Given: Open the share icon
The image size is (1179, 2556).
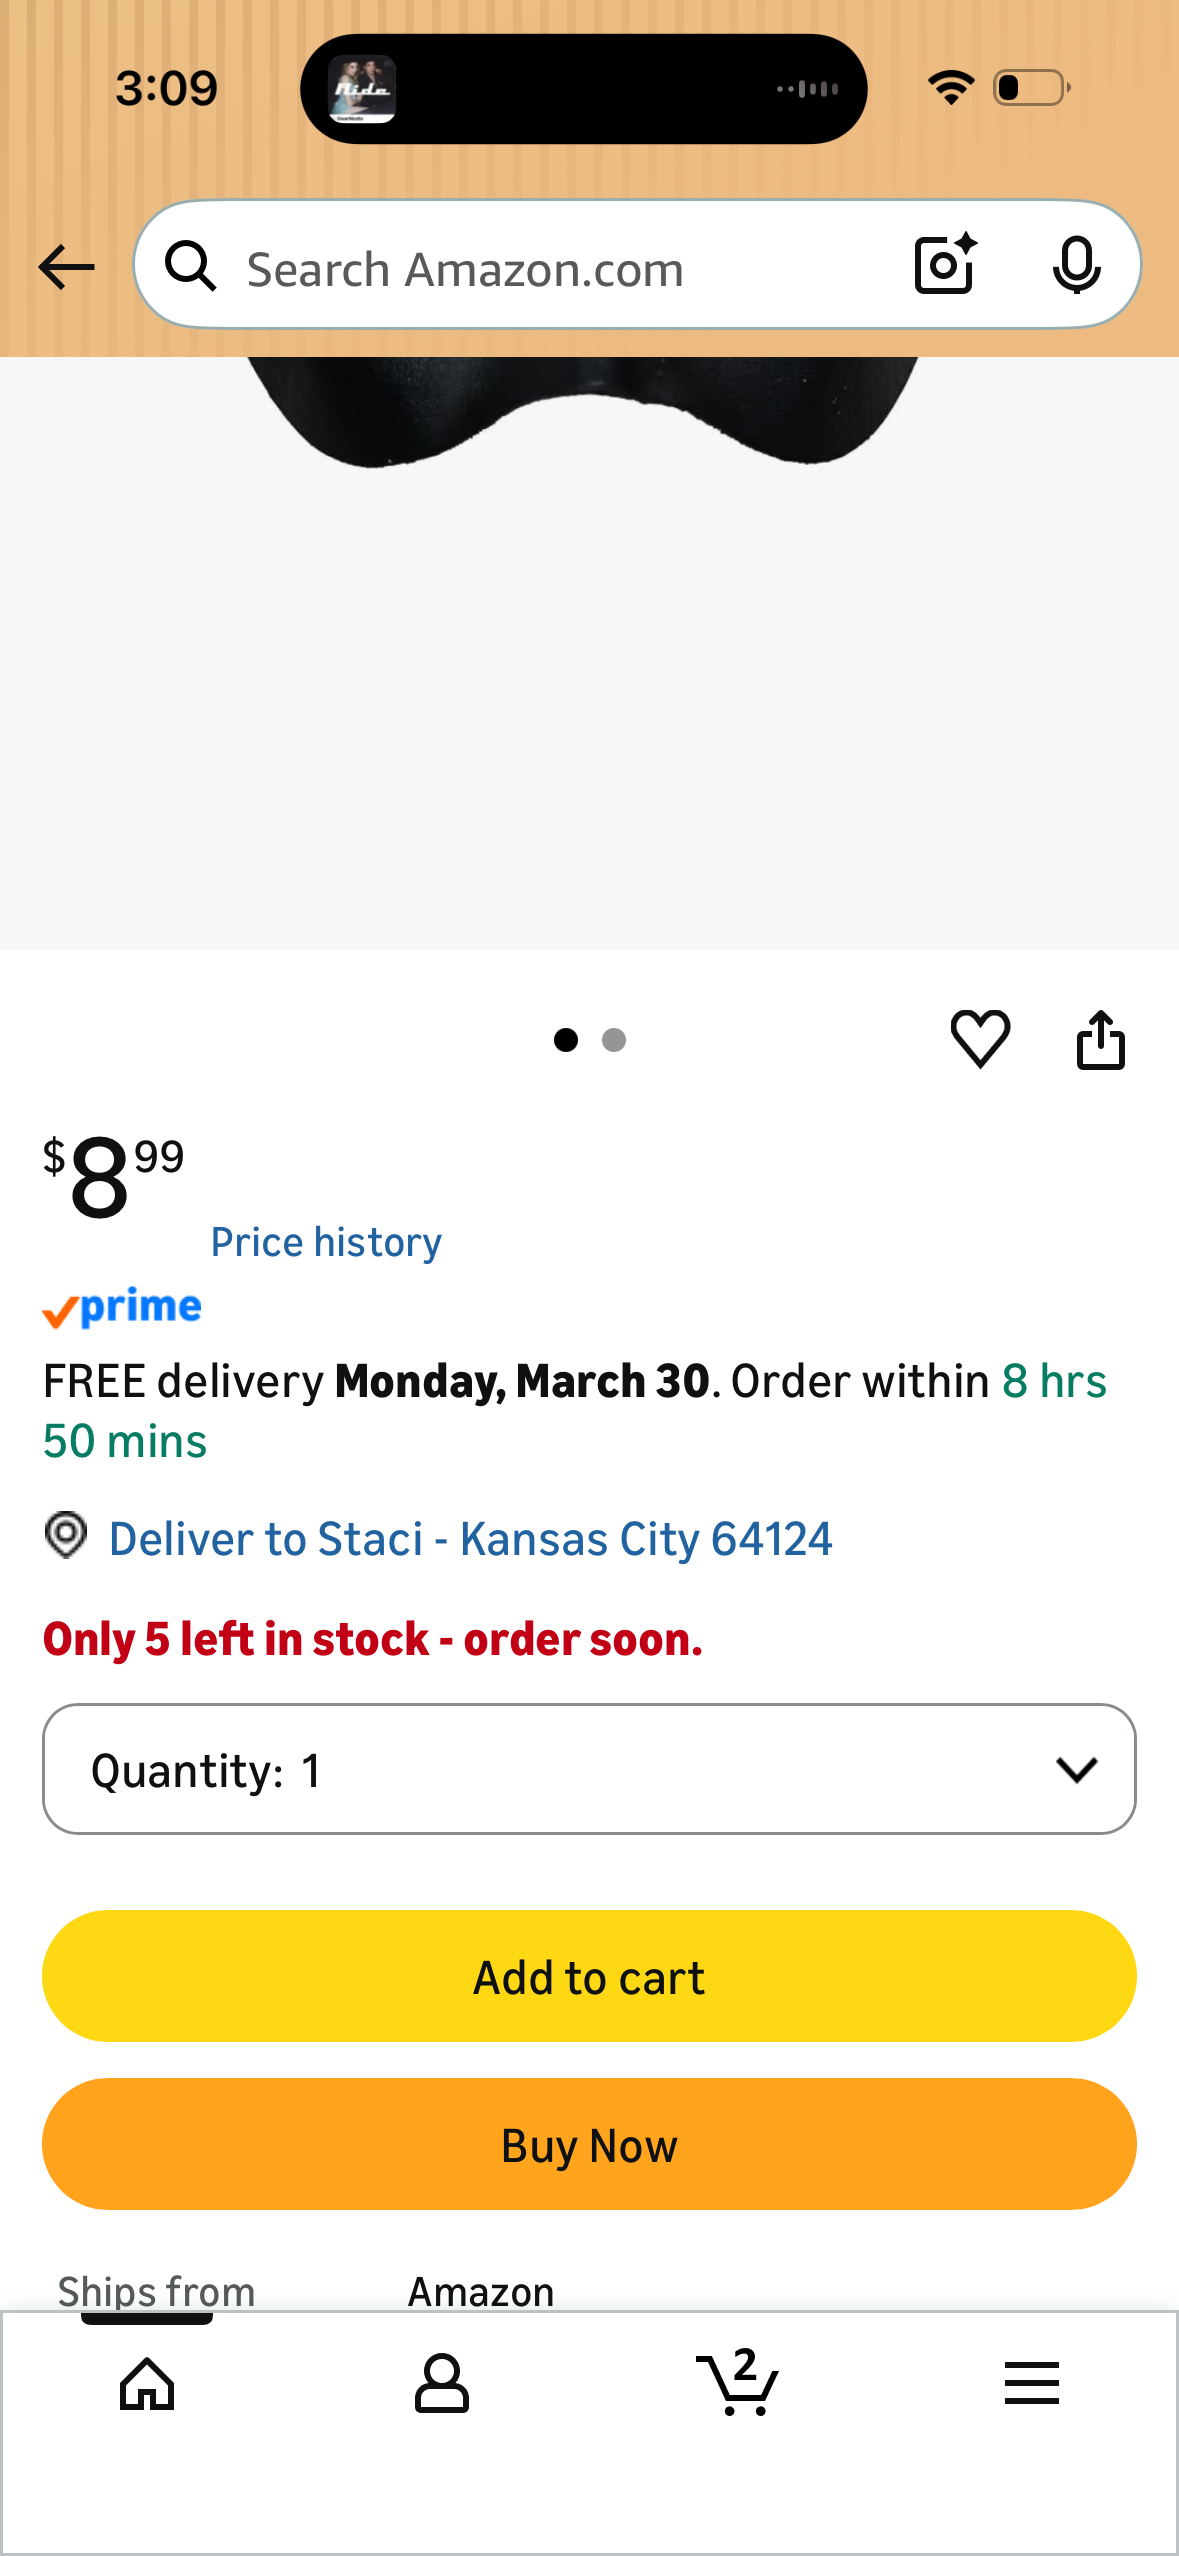Looking at the screenshot, I should pos(1100,1039).
